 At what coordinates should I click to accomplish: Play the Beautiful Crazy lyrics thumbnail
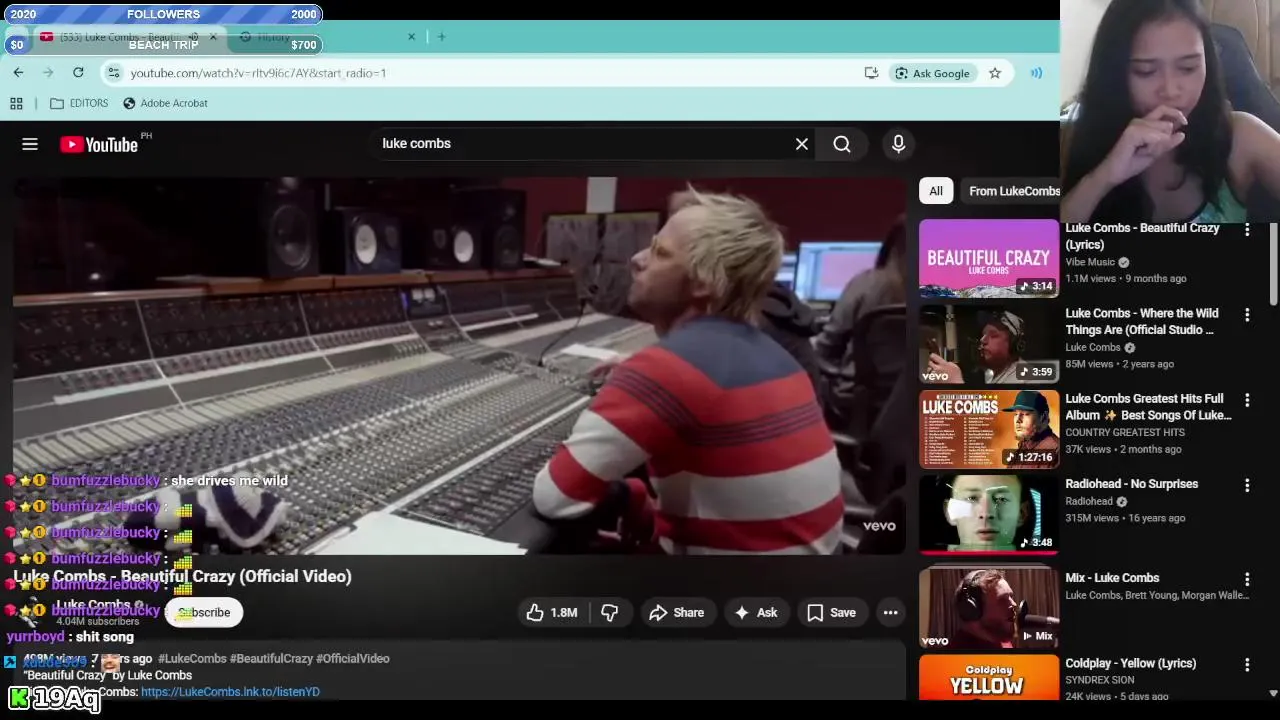pos(989,258)
